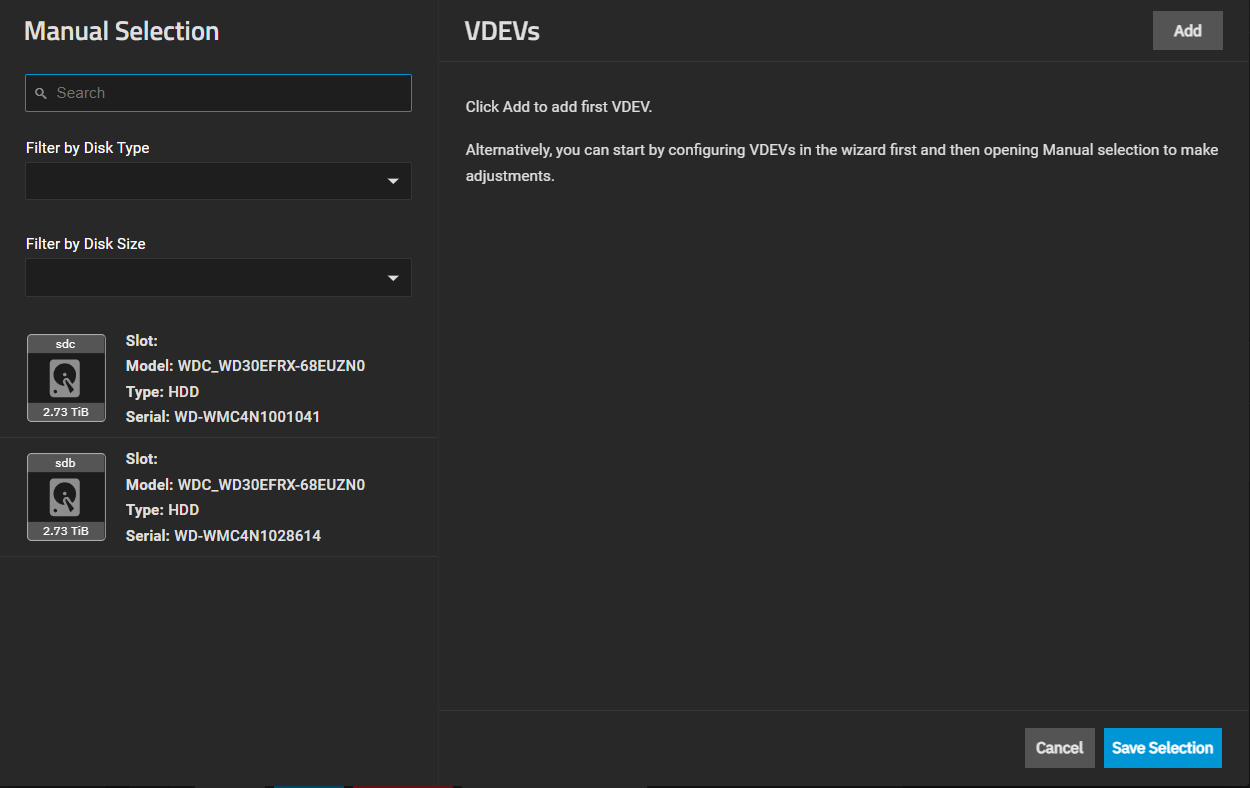Click the Slot label of sdb

click(x=142, y=459)
